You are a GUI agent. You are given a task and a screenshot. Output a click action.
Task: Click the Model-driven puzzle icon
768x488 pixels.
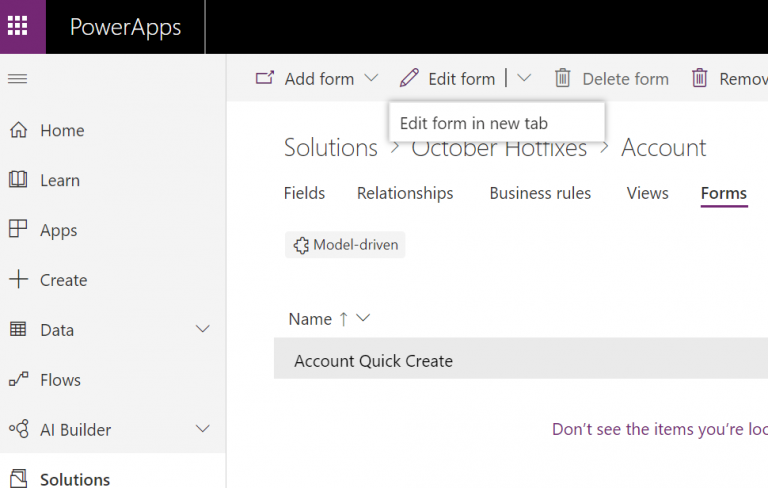(301, 245)
